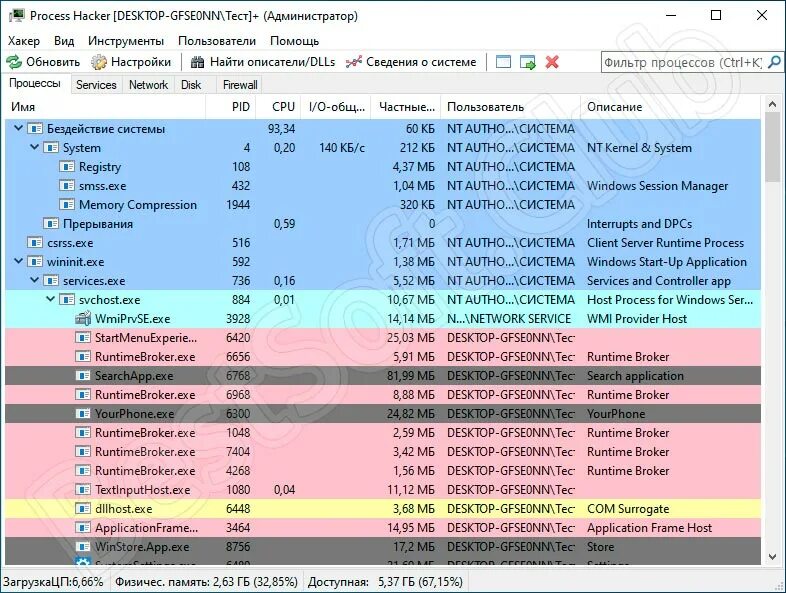Viewport: 786px width, 593px height.
Task: Click the 'COM Surrogate' description cell
Action: 628,509
